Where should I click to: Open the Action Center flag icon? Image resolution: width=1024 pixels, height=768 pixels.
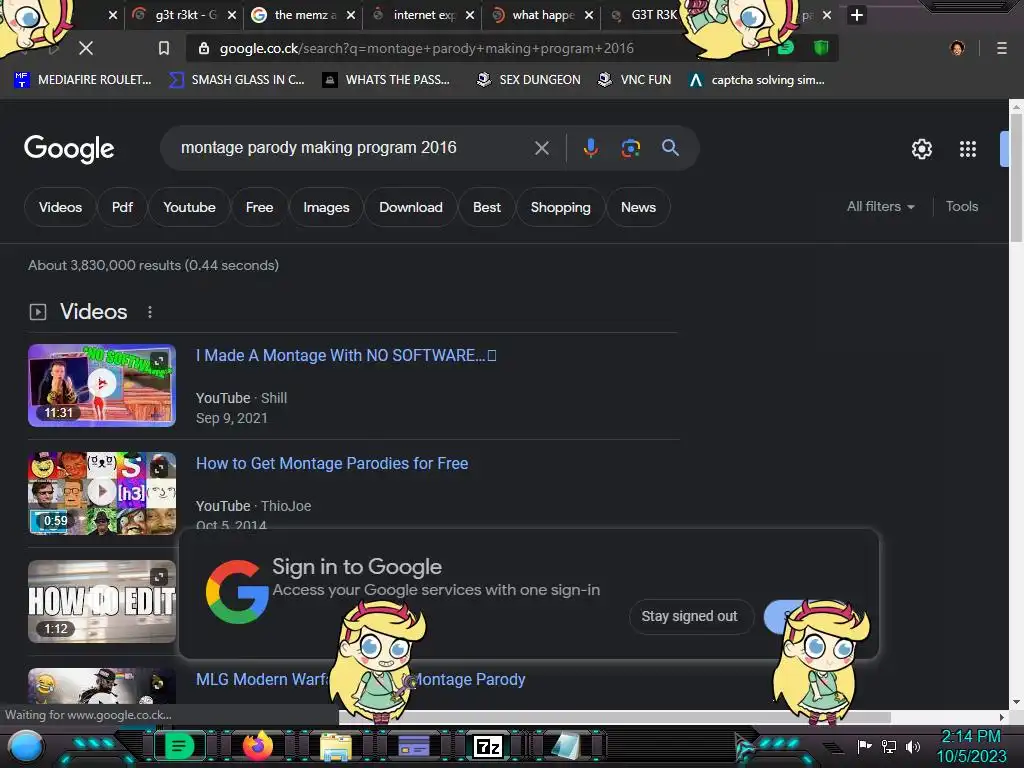click(864, 746)
